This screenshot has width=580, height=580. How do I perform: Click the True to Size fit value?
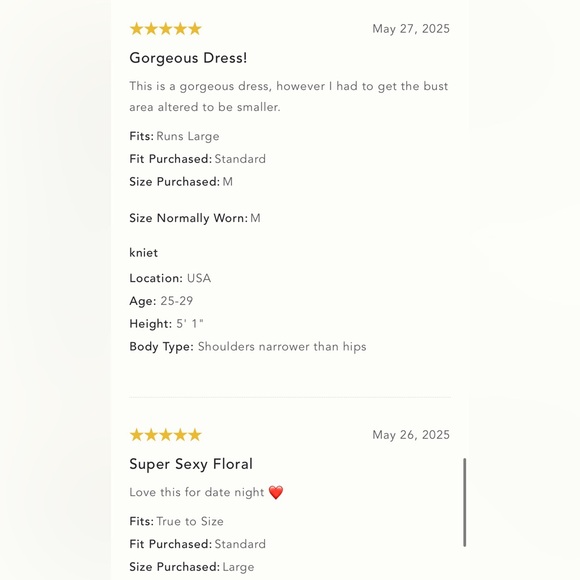(x=190, y=521)
